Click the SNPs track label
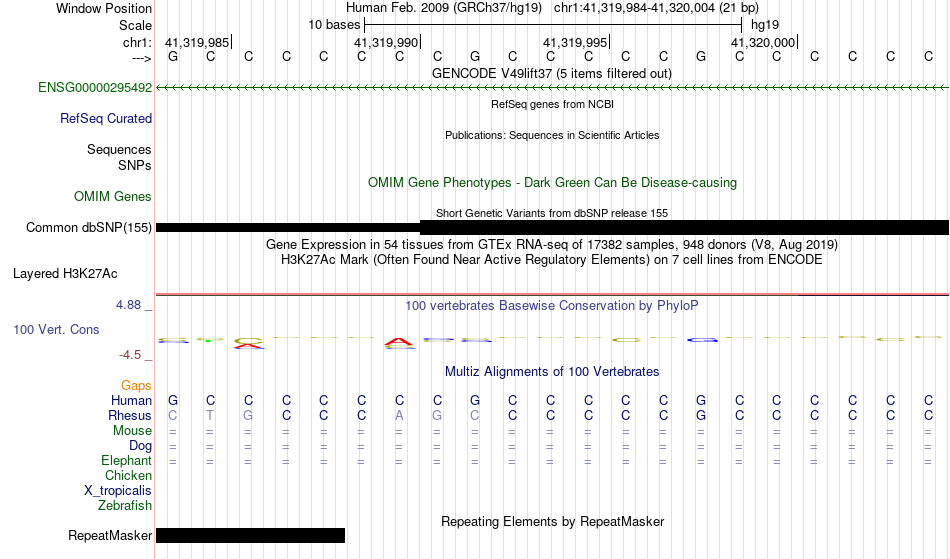The image size is (950, 559). click(x=135, y=165)
